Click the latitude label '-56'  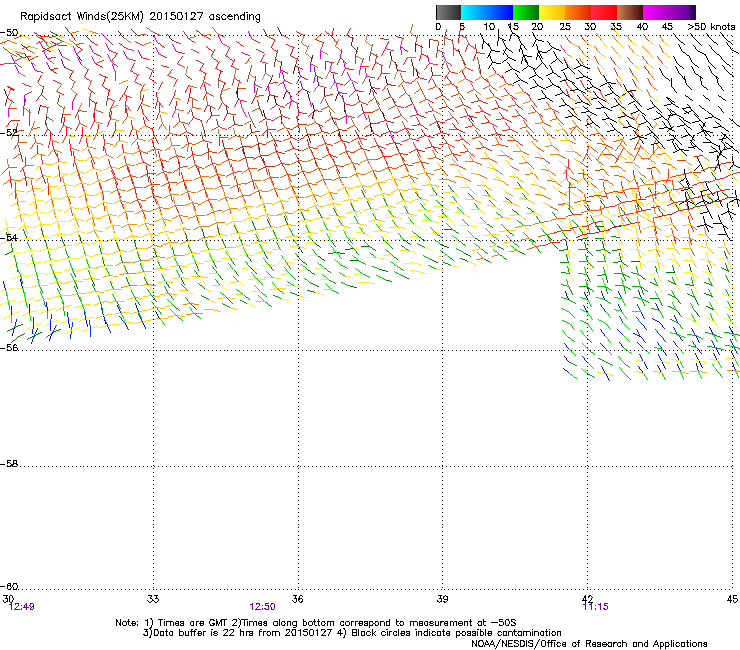9,347
